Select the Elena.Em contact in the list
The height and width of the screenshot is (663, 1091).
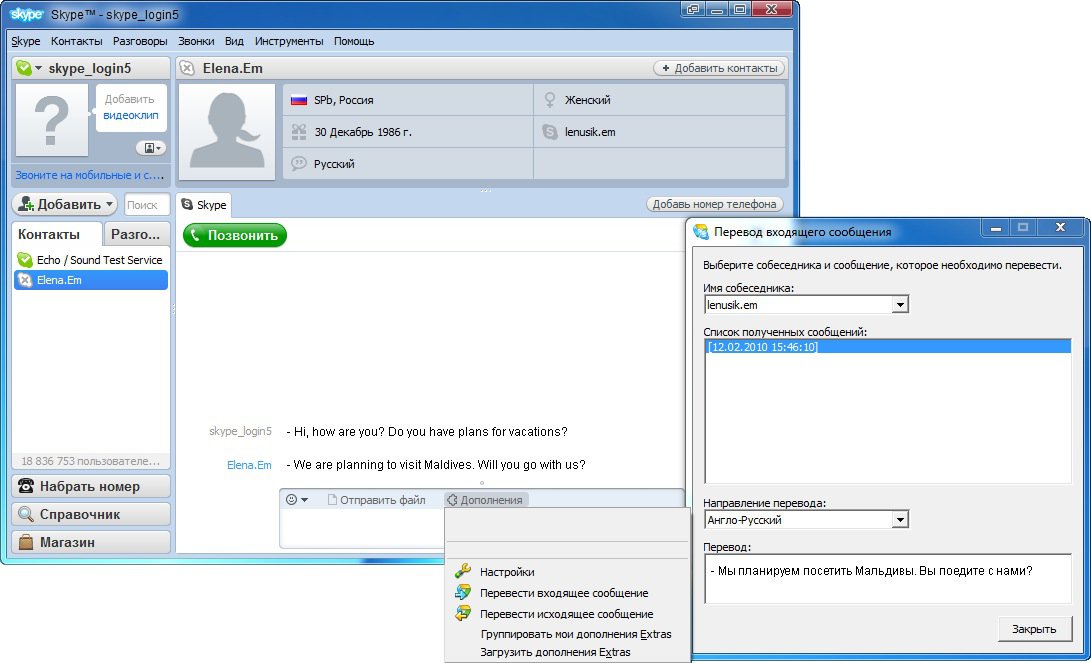(x=91, y=280)
